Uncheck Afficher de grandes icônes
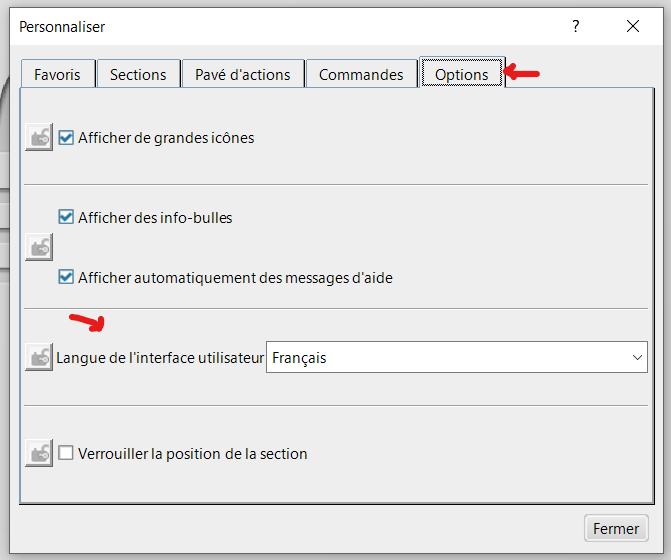Image resolution: width=671 pixels, height=560 pixels. pyautogui.click(x=67, y=138)
